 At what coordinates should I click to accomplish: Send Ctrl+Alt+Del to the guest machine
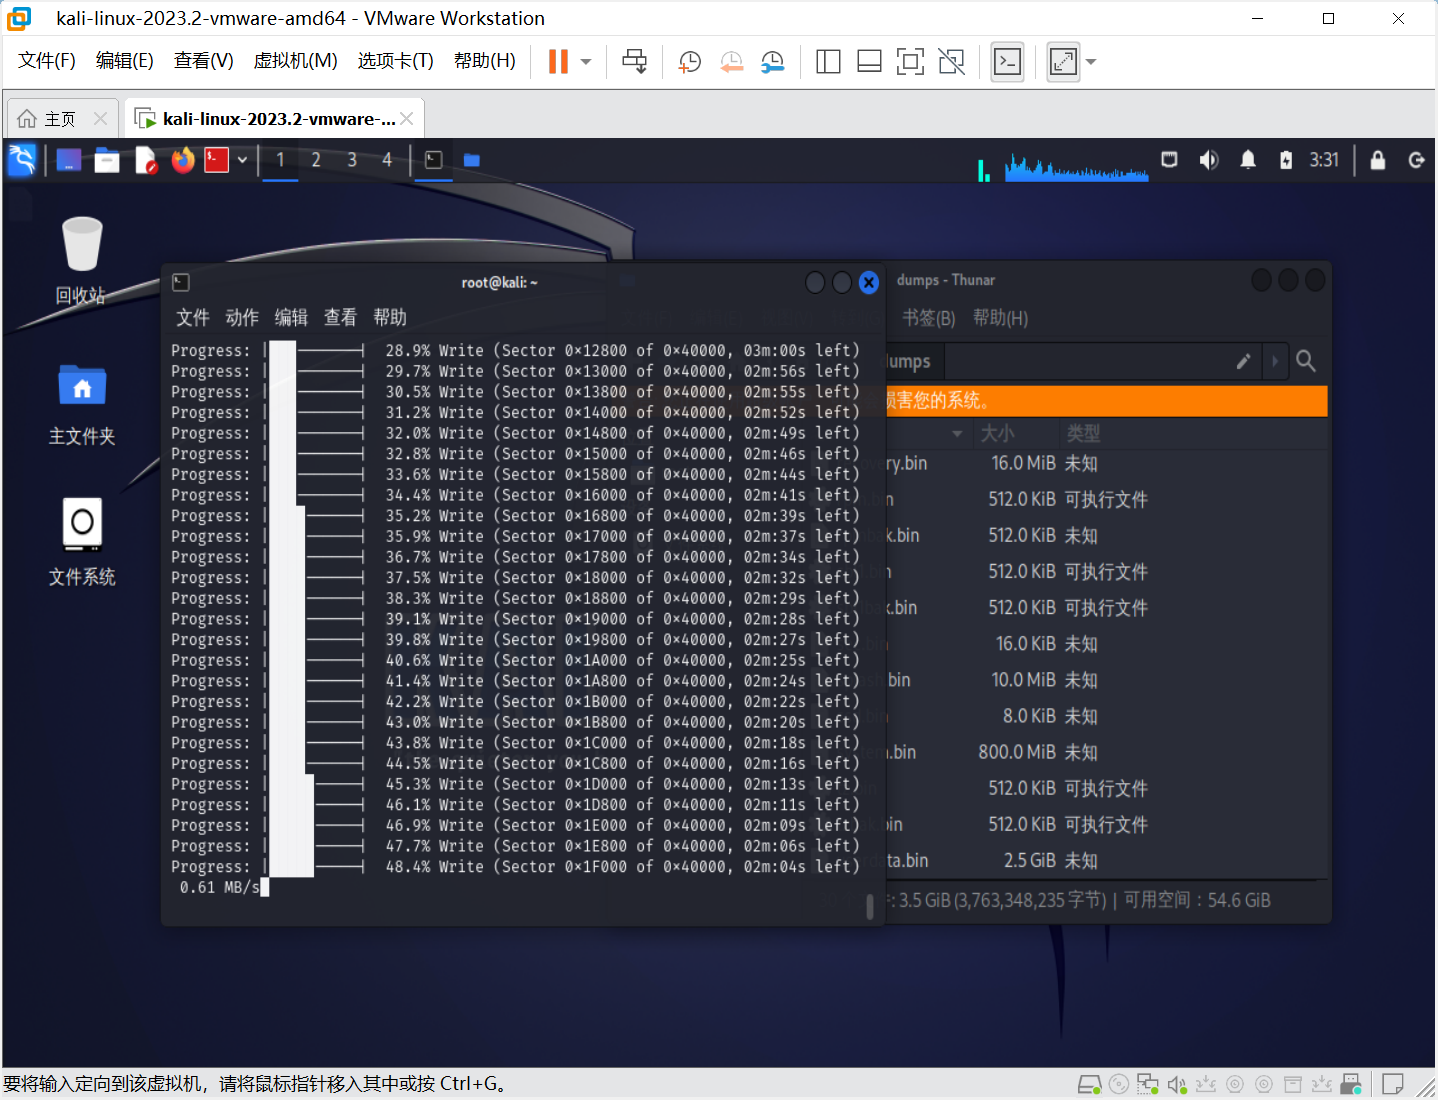[635, 61]
